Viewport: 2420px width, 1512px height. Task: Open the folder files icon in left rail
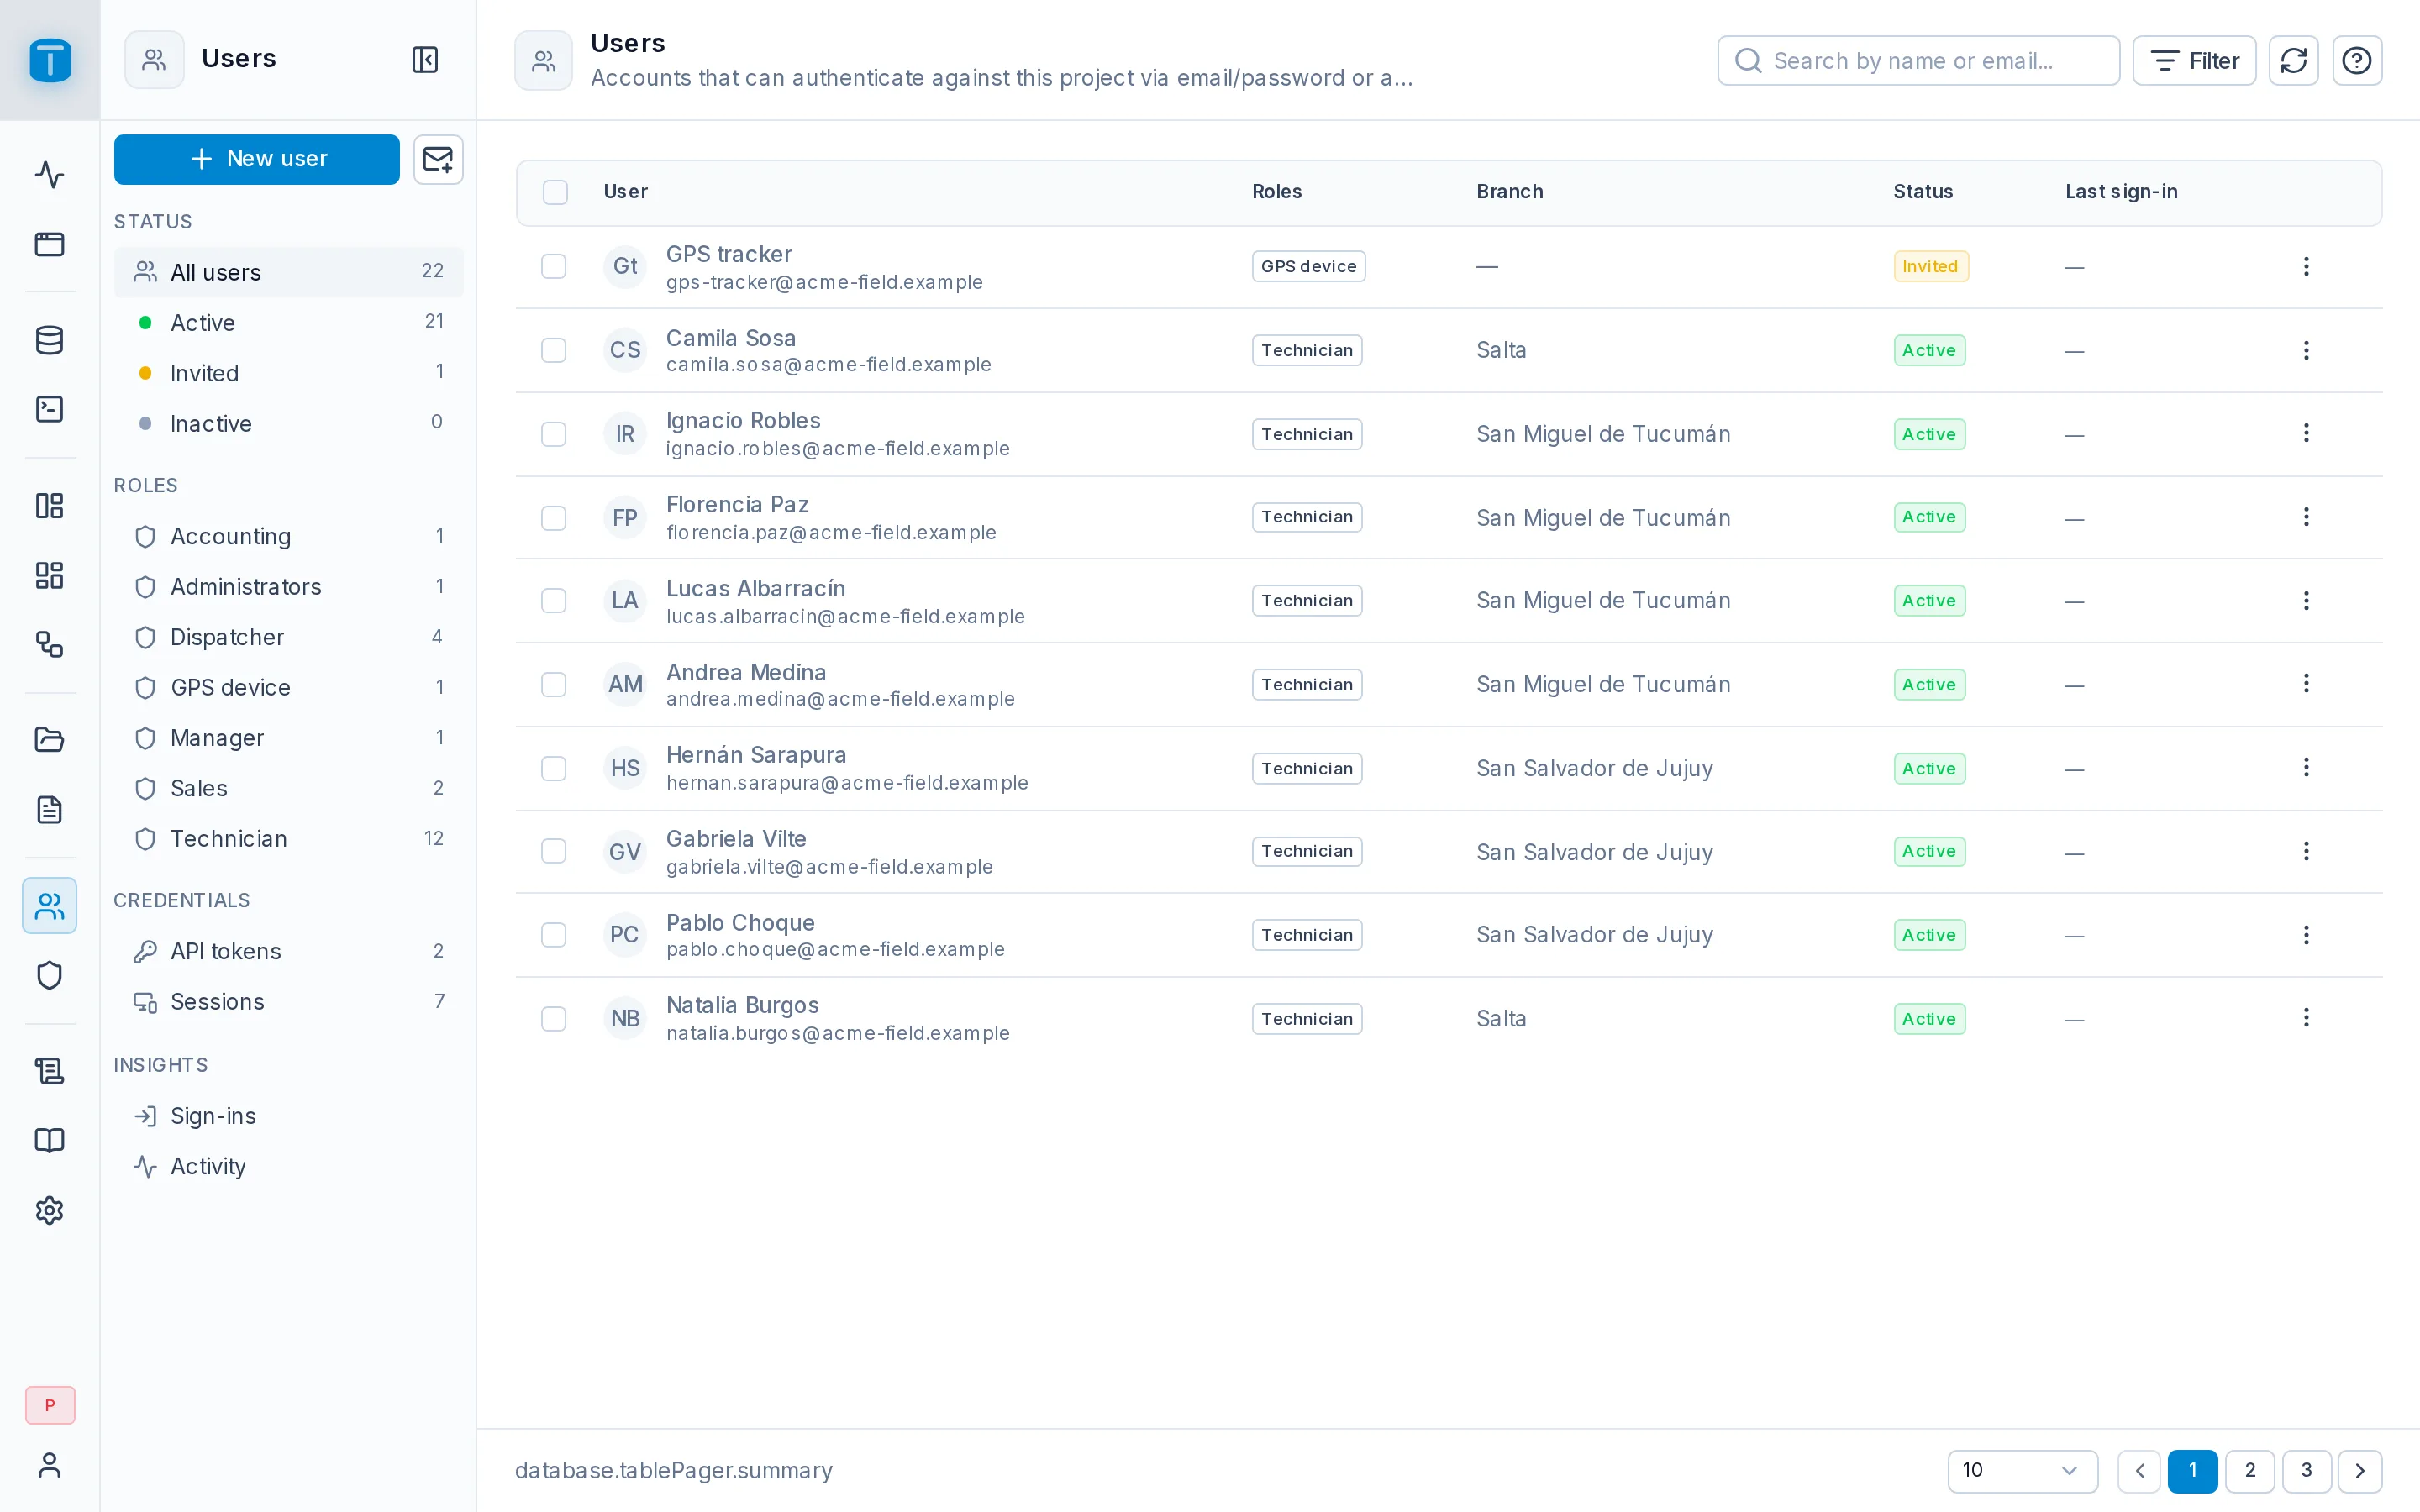tap(49, 740)
